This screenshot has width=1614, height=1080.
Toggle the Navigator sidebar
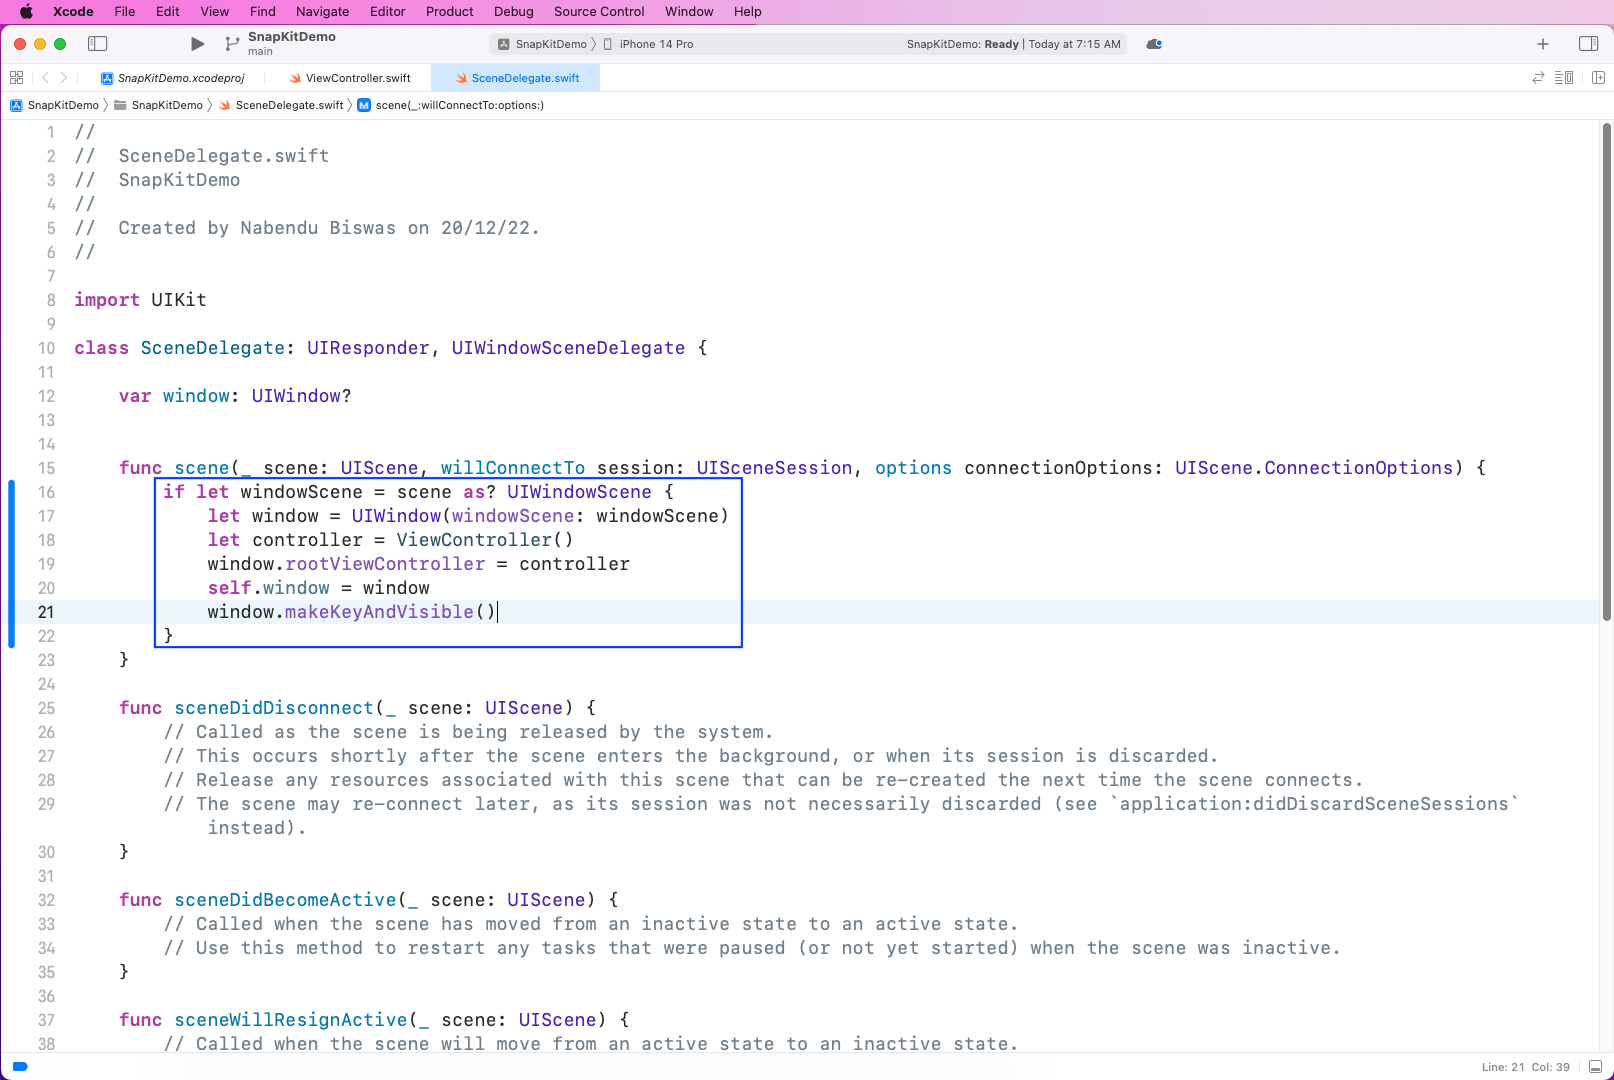[98, 44]
